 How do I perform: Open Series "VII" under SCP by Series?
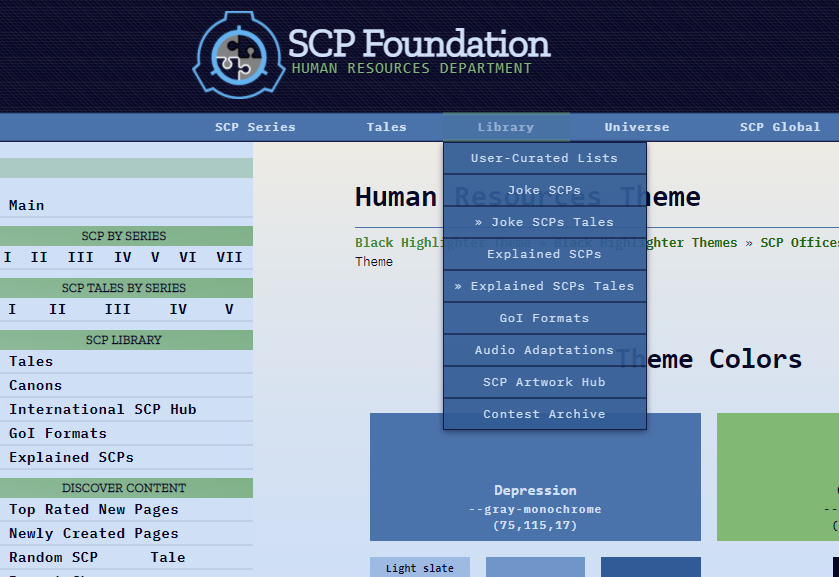tap(229, 257)
